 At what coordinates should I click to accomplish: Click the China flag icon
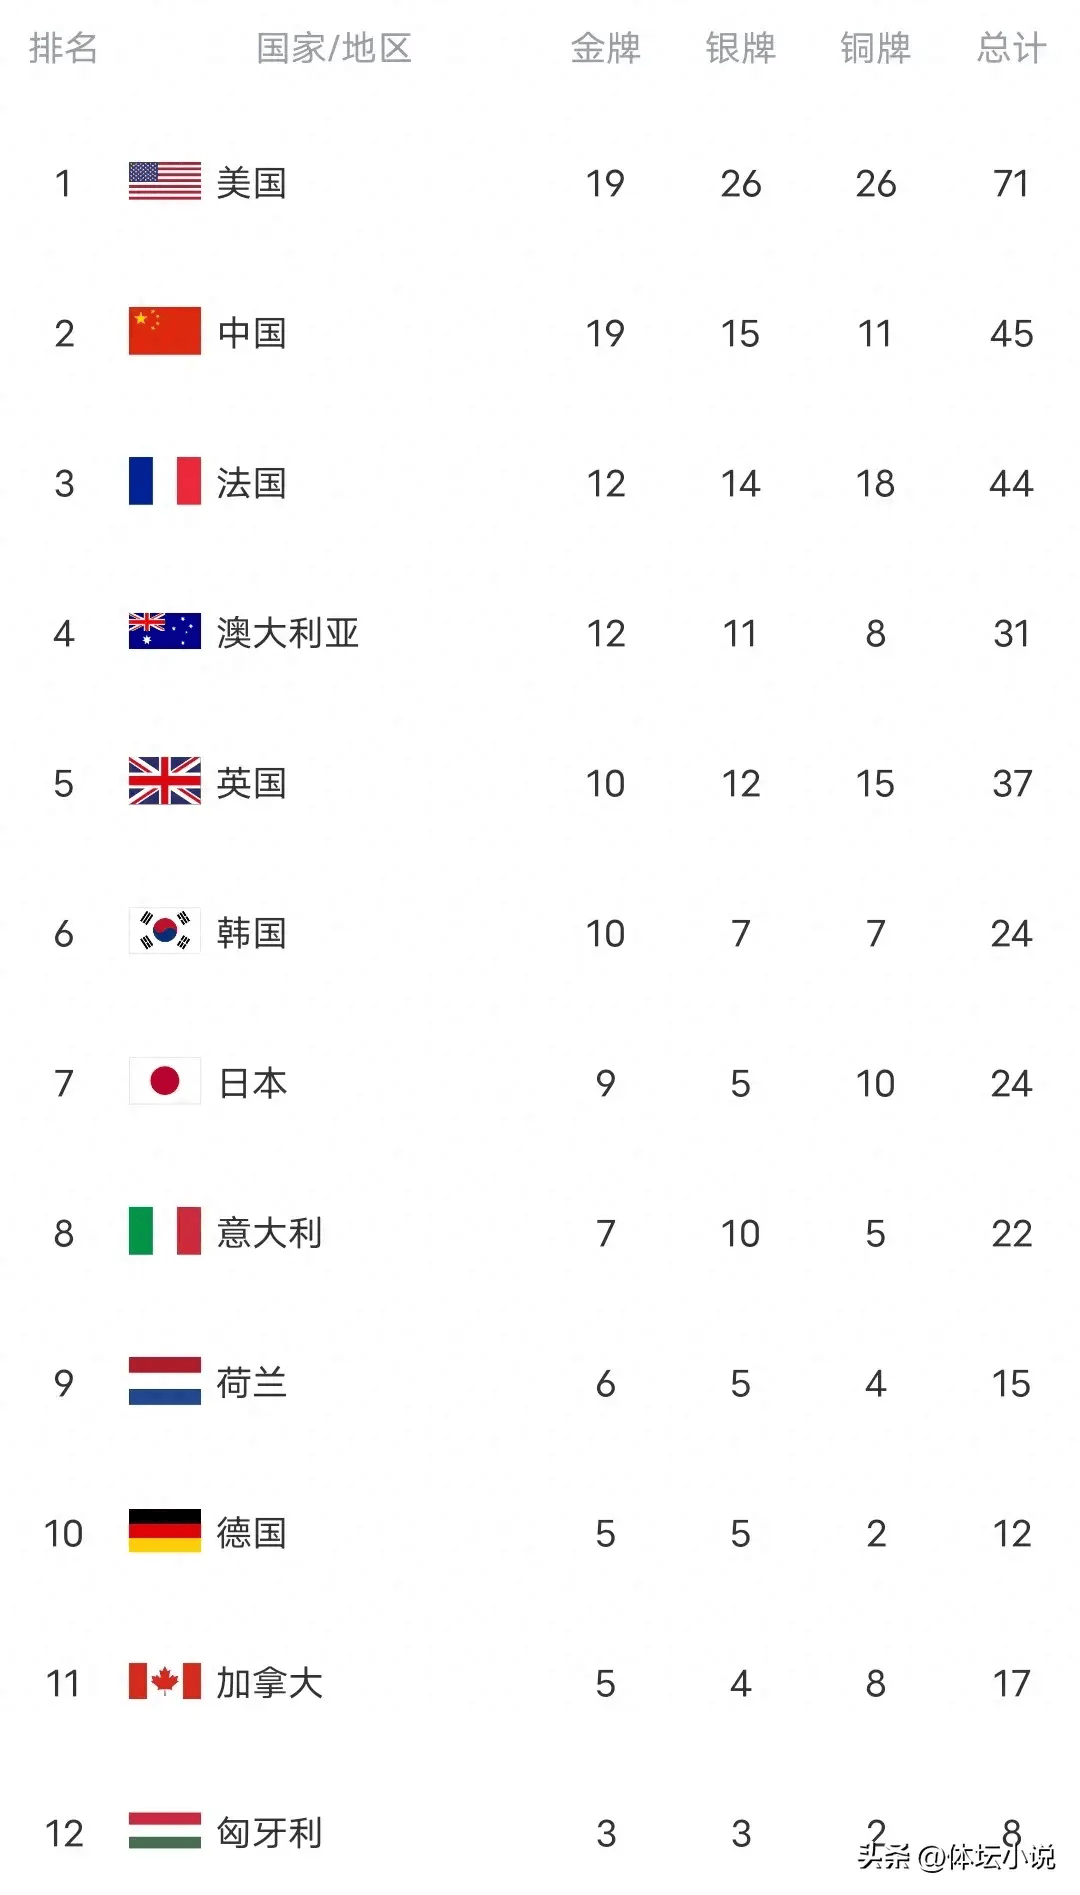165,332
